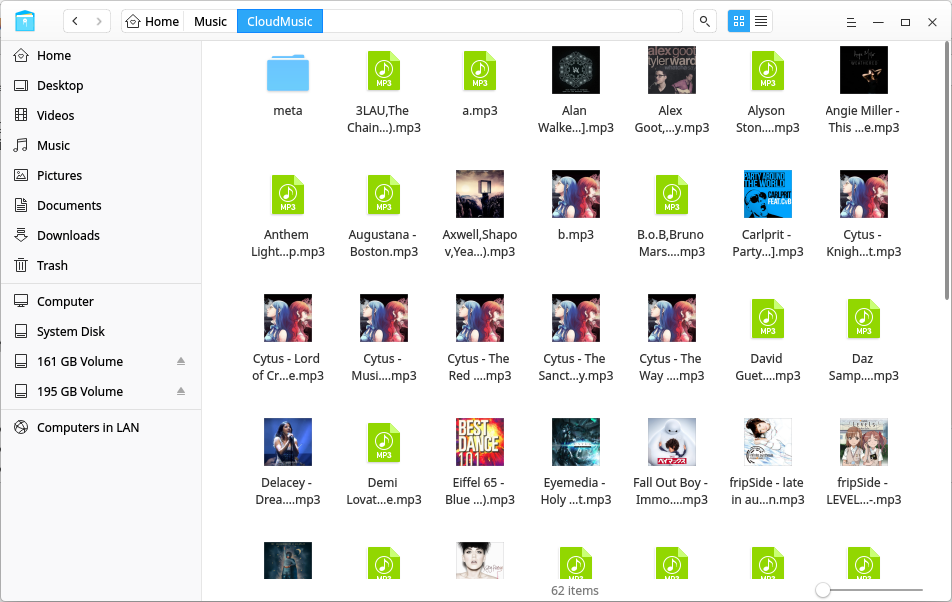Eject the 161 GB Volume
This screenshot has height=602, width=952.
click(x=181, y=361)
